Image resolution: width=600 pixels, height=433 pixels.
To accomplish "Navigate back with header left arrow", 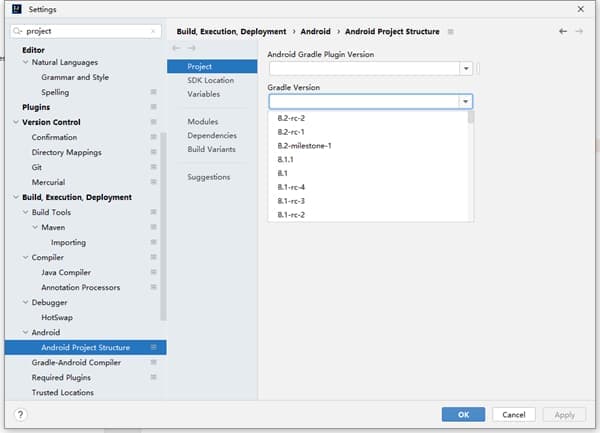I will pos(564,31).
